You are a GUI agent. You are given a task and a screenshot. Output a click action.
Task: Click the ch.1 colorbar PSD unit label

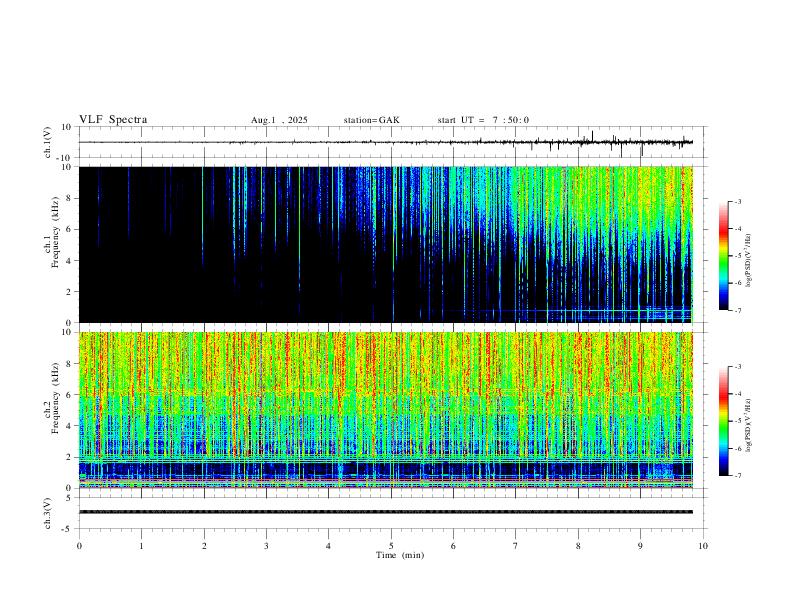pyautogui.click(x=748, y=261)
